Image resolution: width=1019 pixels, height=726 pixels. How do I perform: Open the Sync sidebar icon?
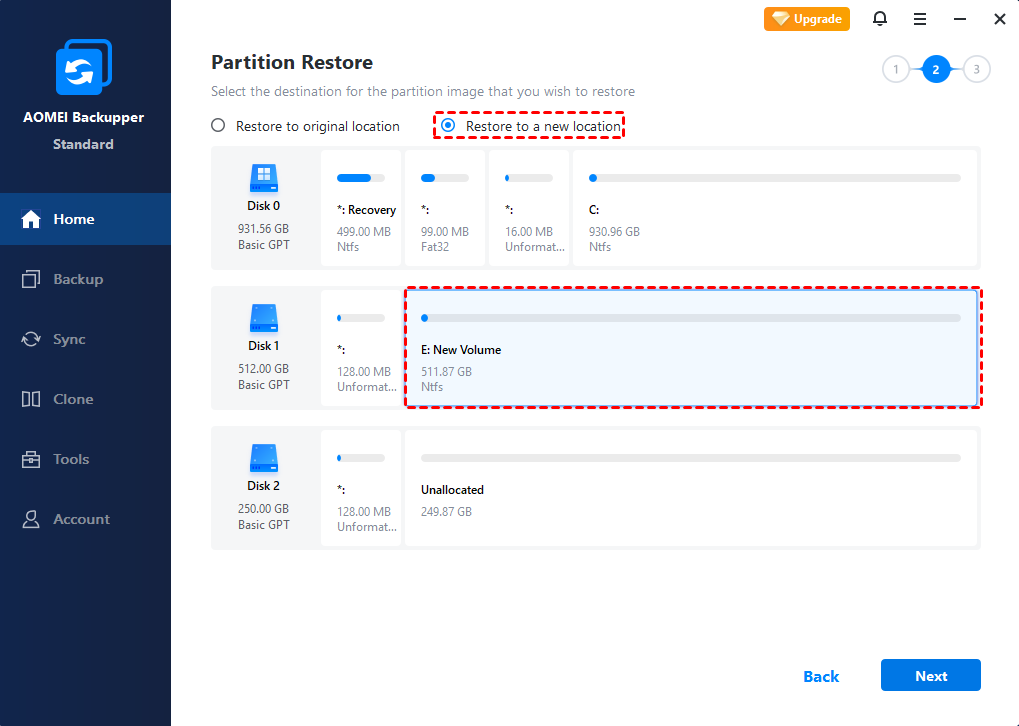point(31,339)
